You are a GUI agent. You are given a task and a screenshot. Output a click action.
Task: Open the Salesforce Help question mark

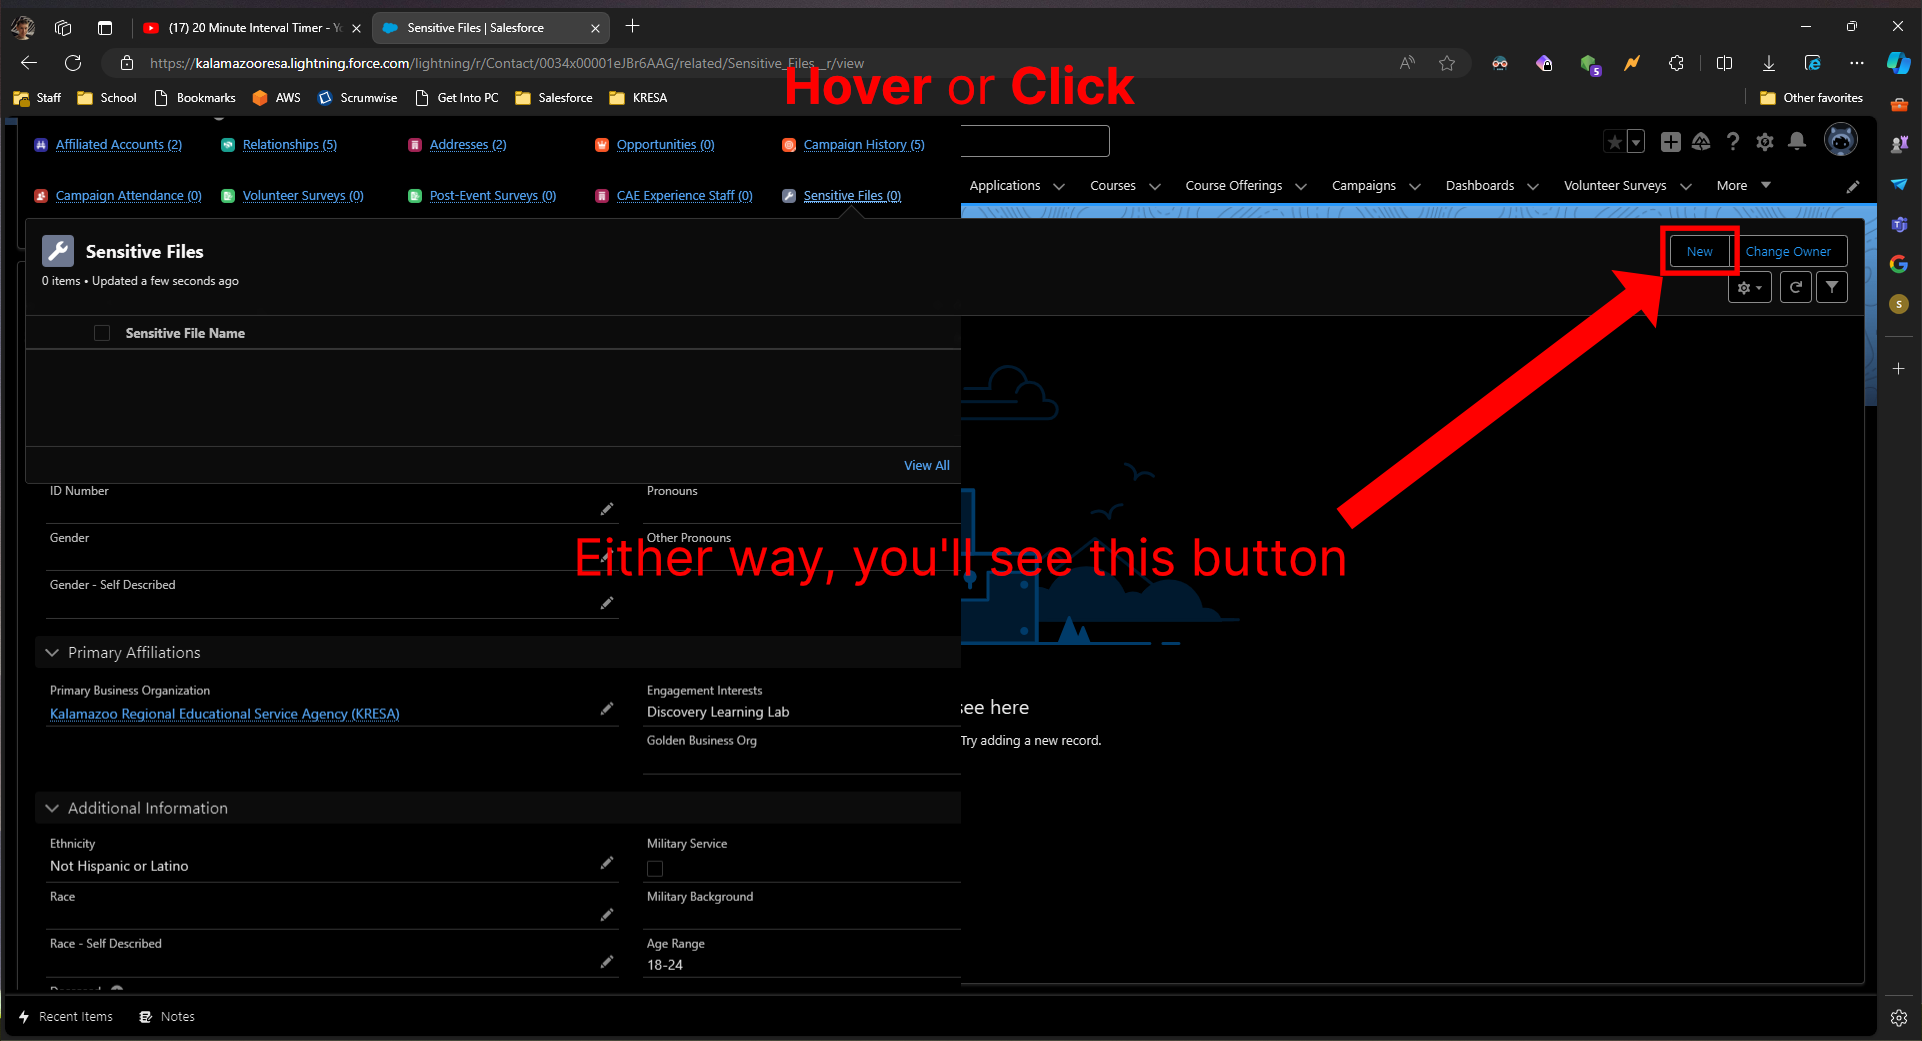[x=1733, y=142]
